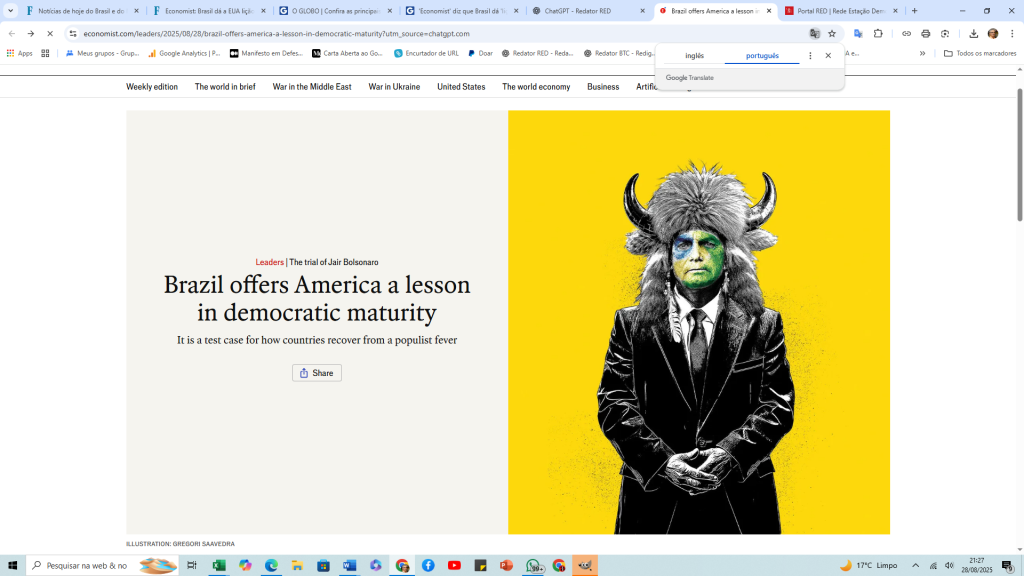Select português in translate popup
1024x576 pixels.
click(762, 56)
